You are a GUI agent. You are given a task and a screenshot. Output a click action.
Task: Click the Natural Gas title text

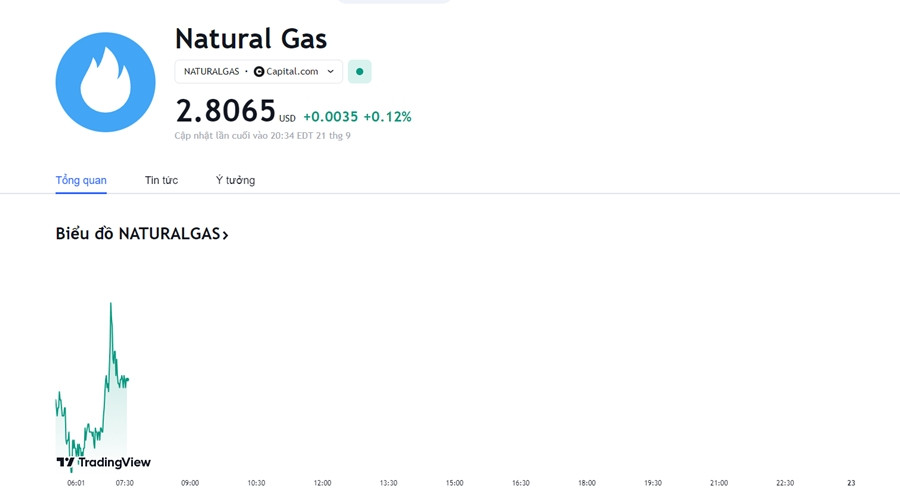(251, 39)
